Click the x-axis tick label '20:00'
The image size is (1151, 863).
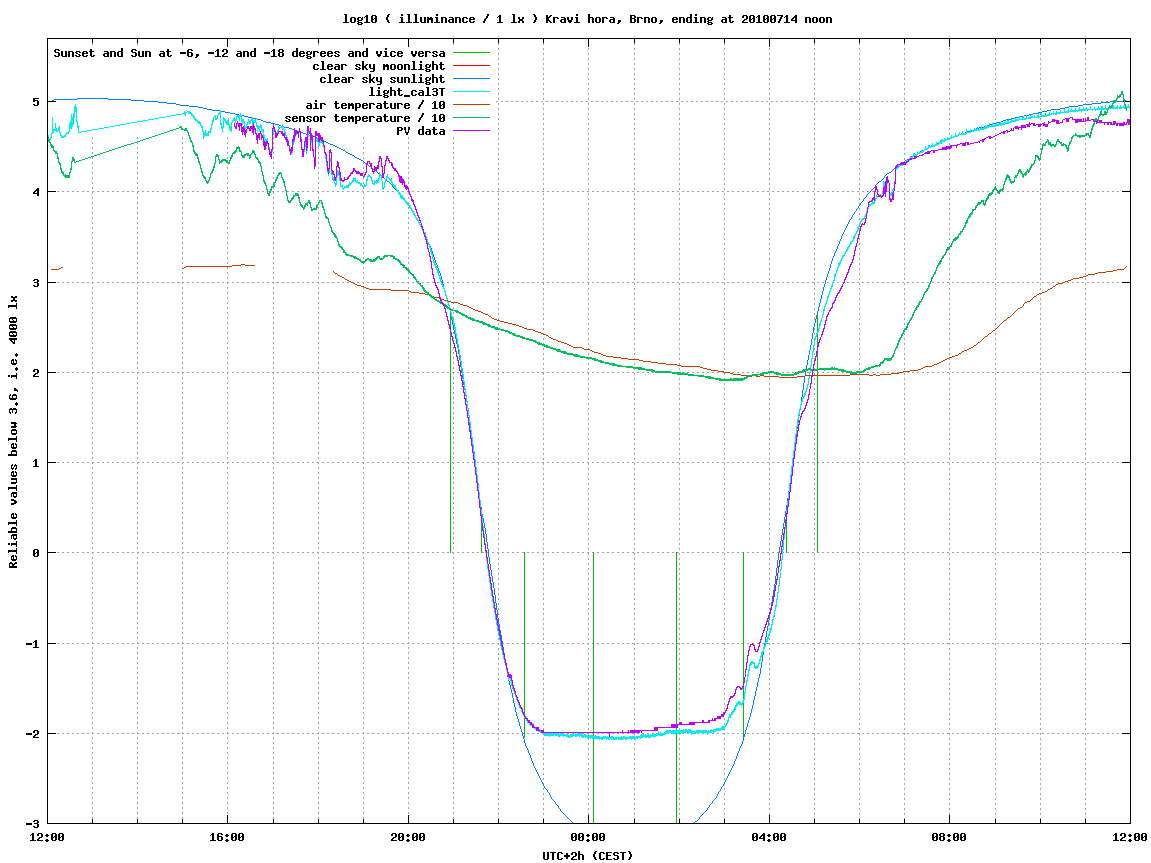(x=408, y=837)
